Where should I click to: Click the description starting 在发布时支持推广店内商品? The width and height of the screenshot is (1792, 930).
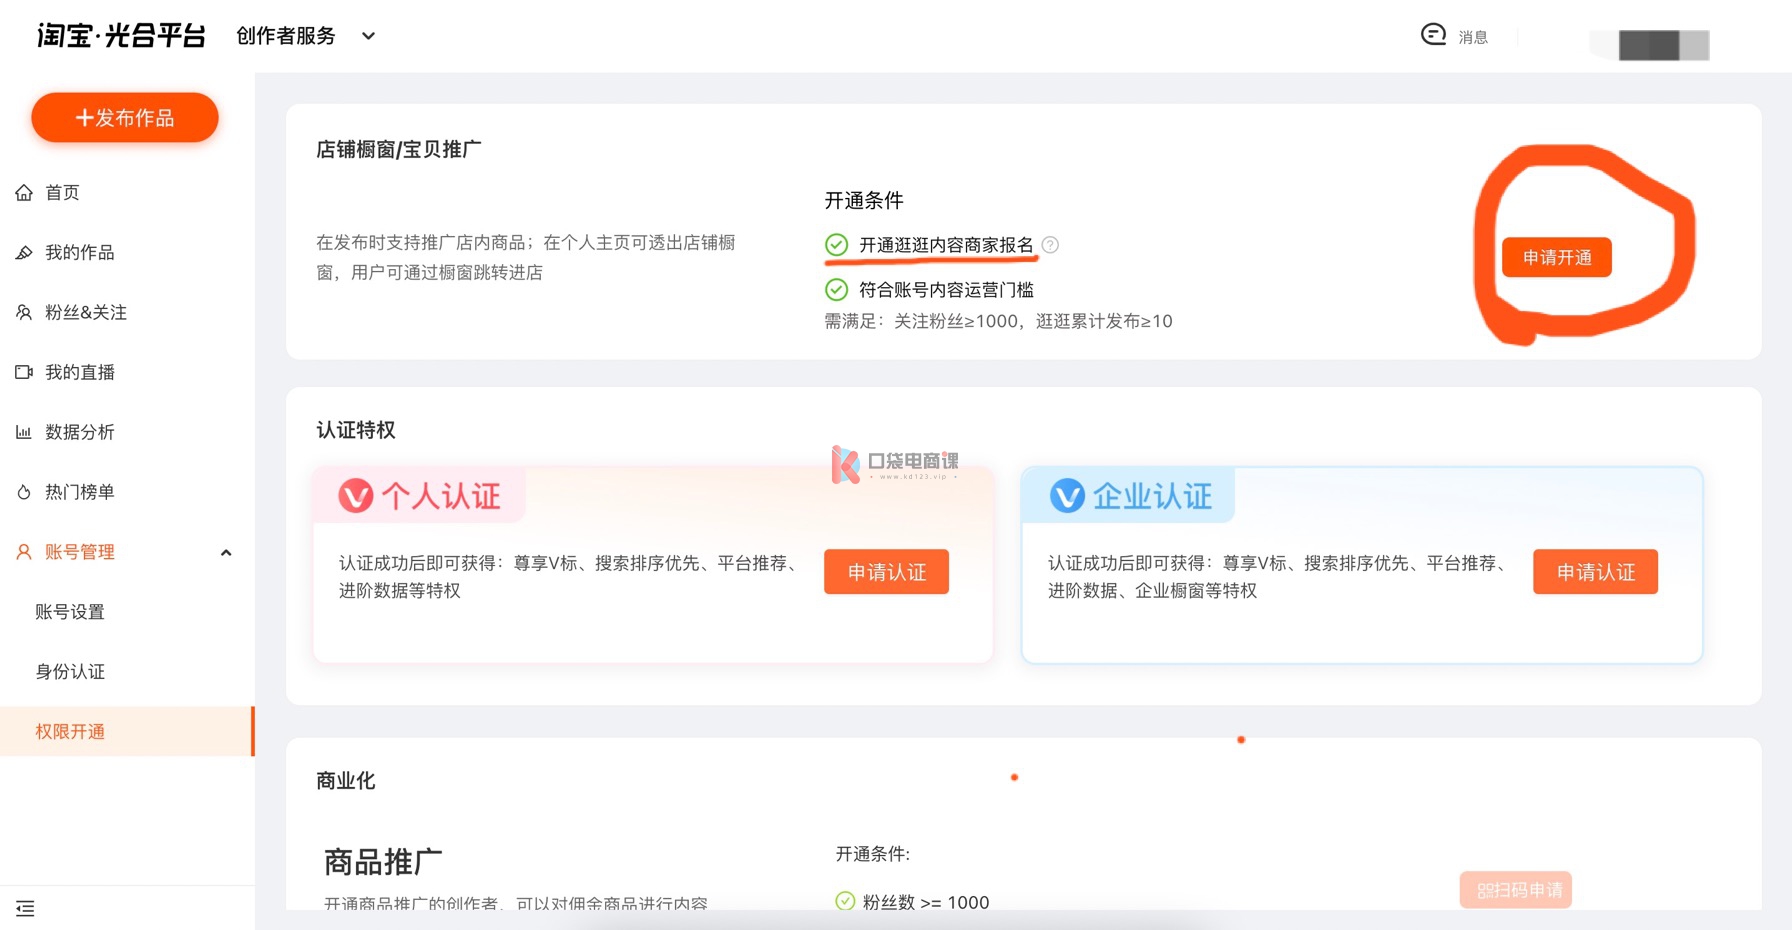tap(526, 257)
